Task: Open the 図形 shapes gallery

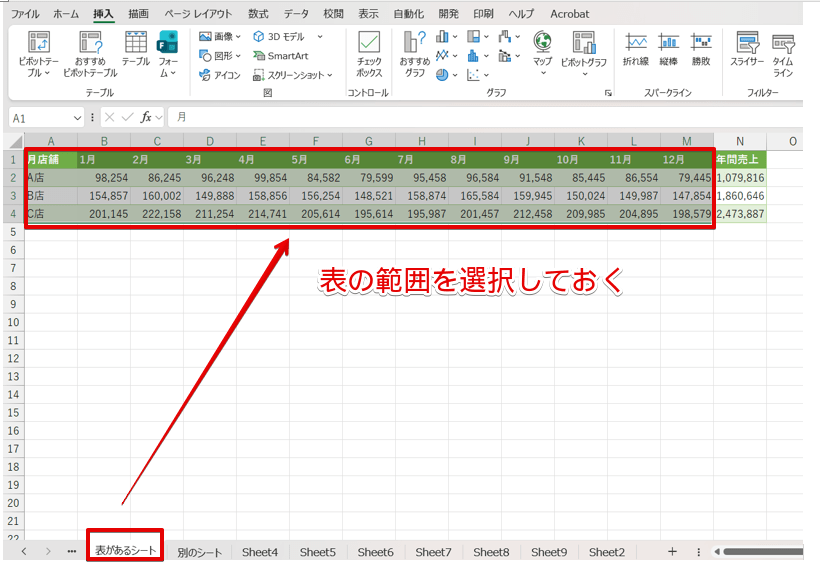Action: [220, 55]
